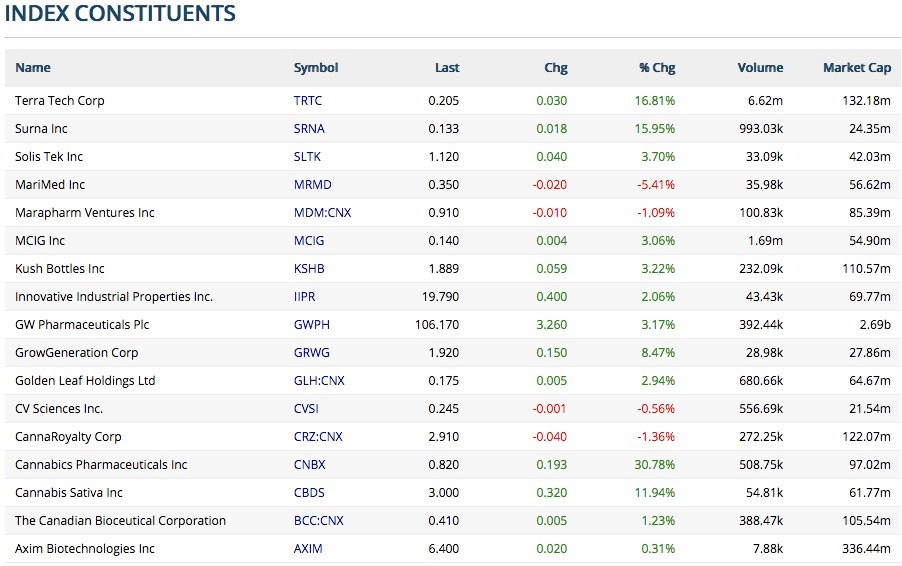
Task: Open the TRTC symbol link
Action: point(308,101)
